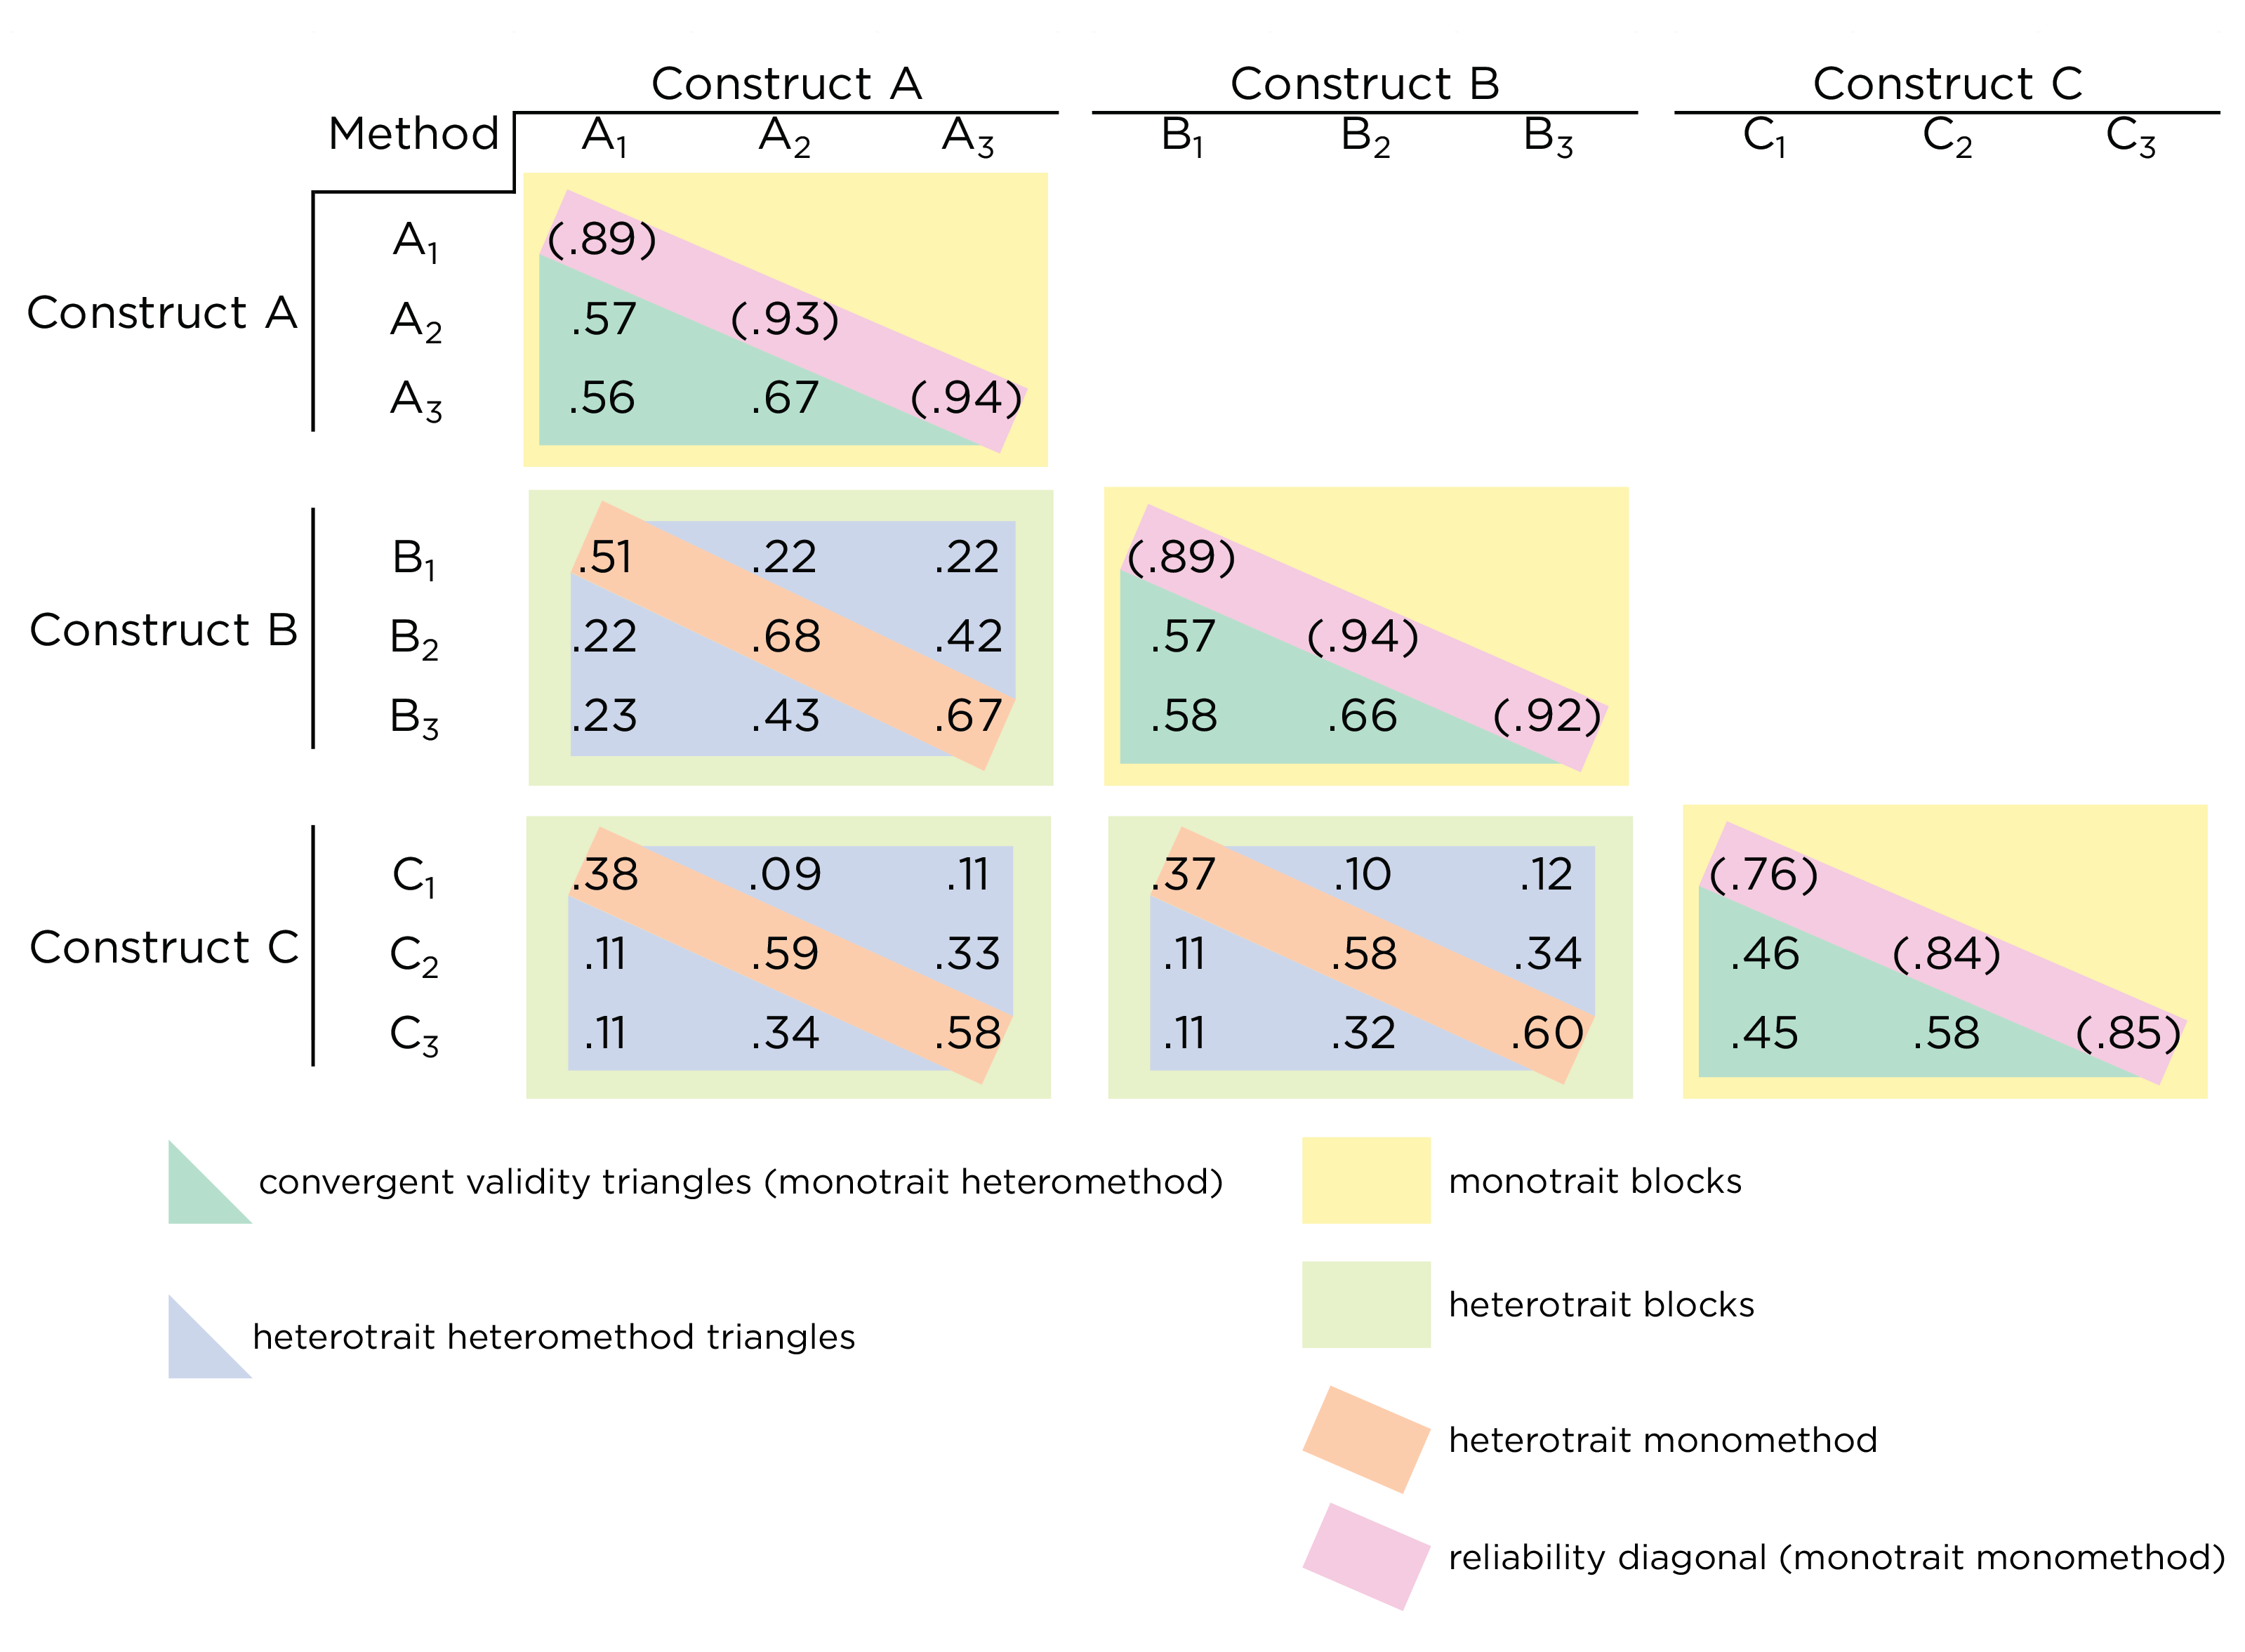Select the yellow monotrait blocks legend swatch
This screenshot has height=1652, width=2245.
click(x=1366, y=1180)
